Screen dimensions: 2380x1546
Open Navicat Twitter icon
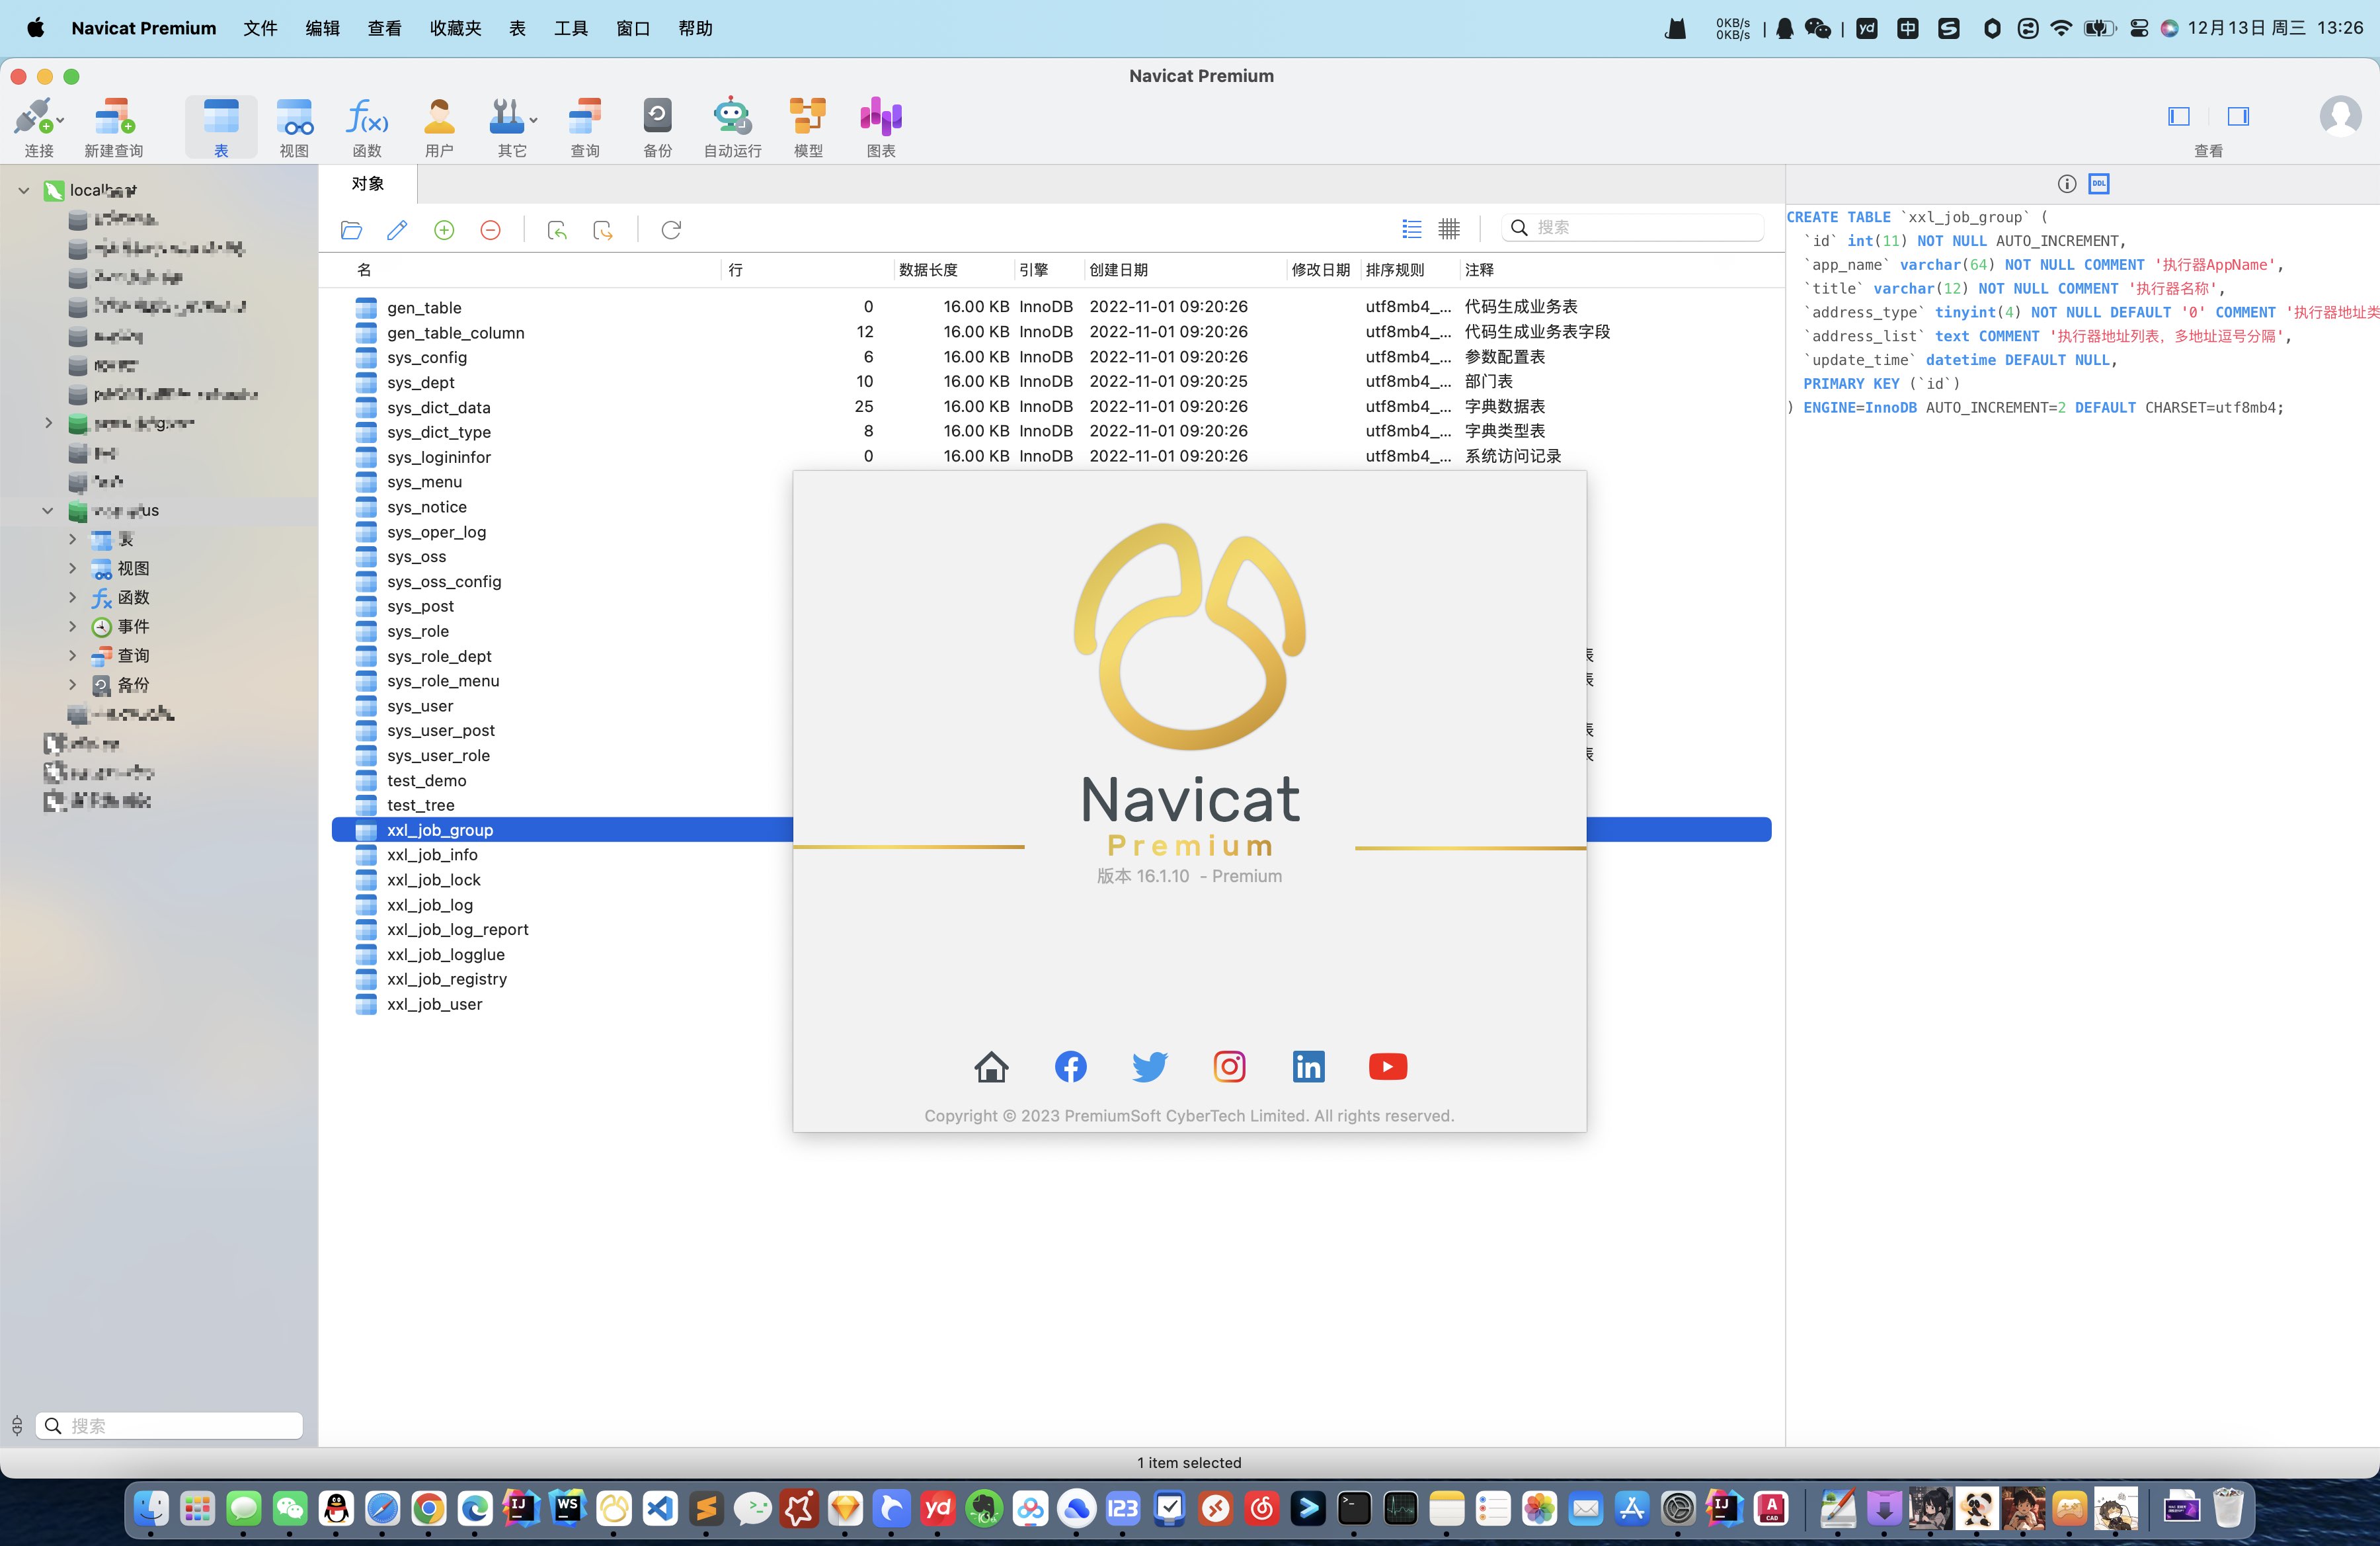point(1150,1067)
